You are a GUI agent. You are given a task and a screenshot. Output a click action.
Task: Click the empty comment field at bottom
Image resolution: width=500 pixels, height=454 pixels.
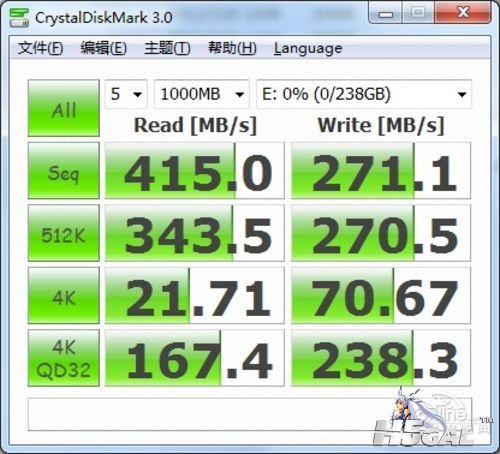coord(249,414)
